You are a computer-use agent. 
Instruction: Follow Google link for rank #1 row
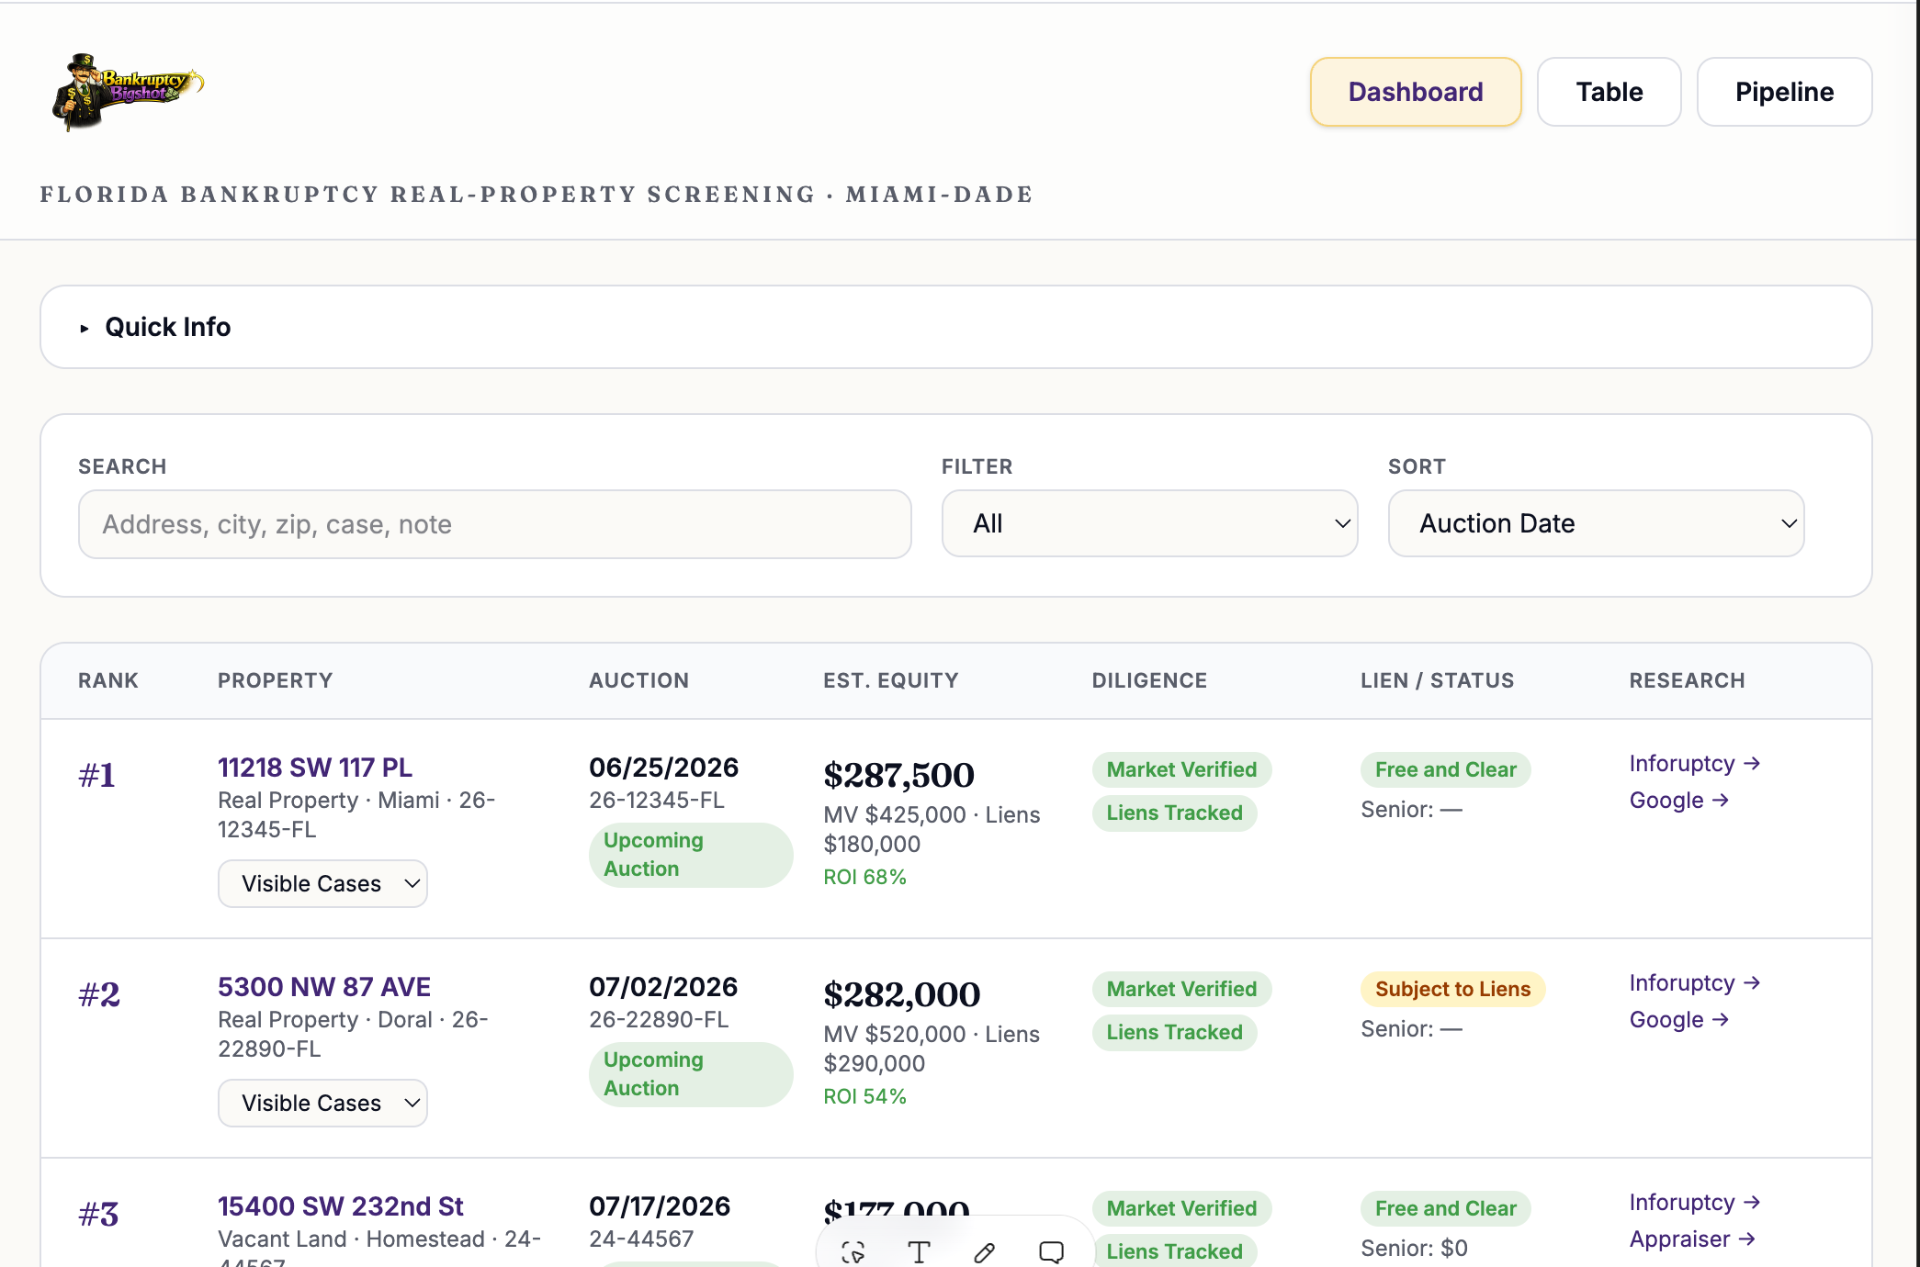tap(1679, 800)
